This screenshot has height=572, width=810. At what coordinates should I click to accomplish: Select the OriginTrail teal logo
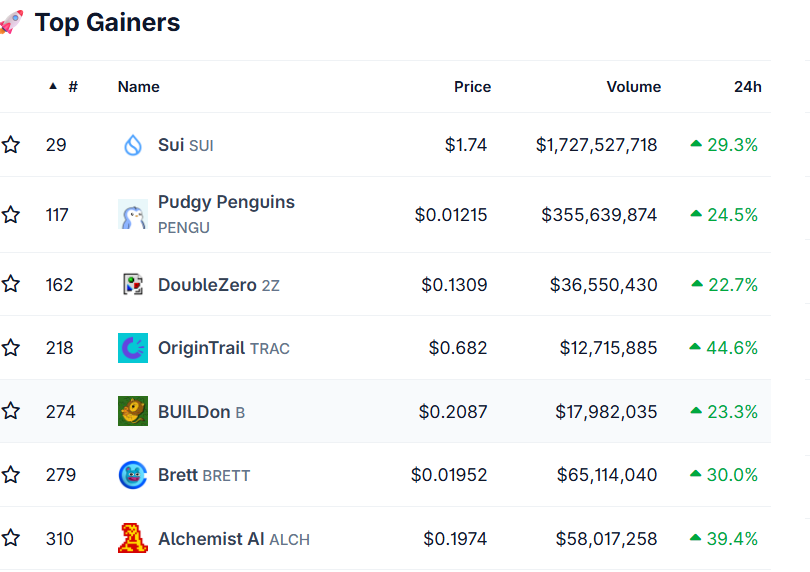(133, 348)
